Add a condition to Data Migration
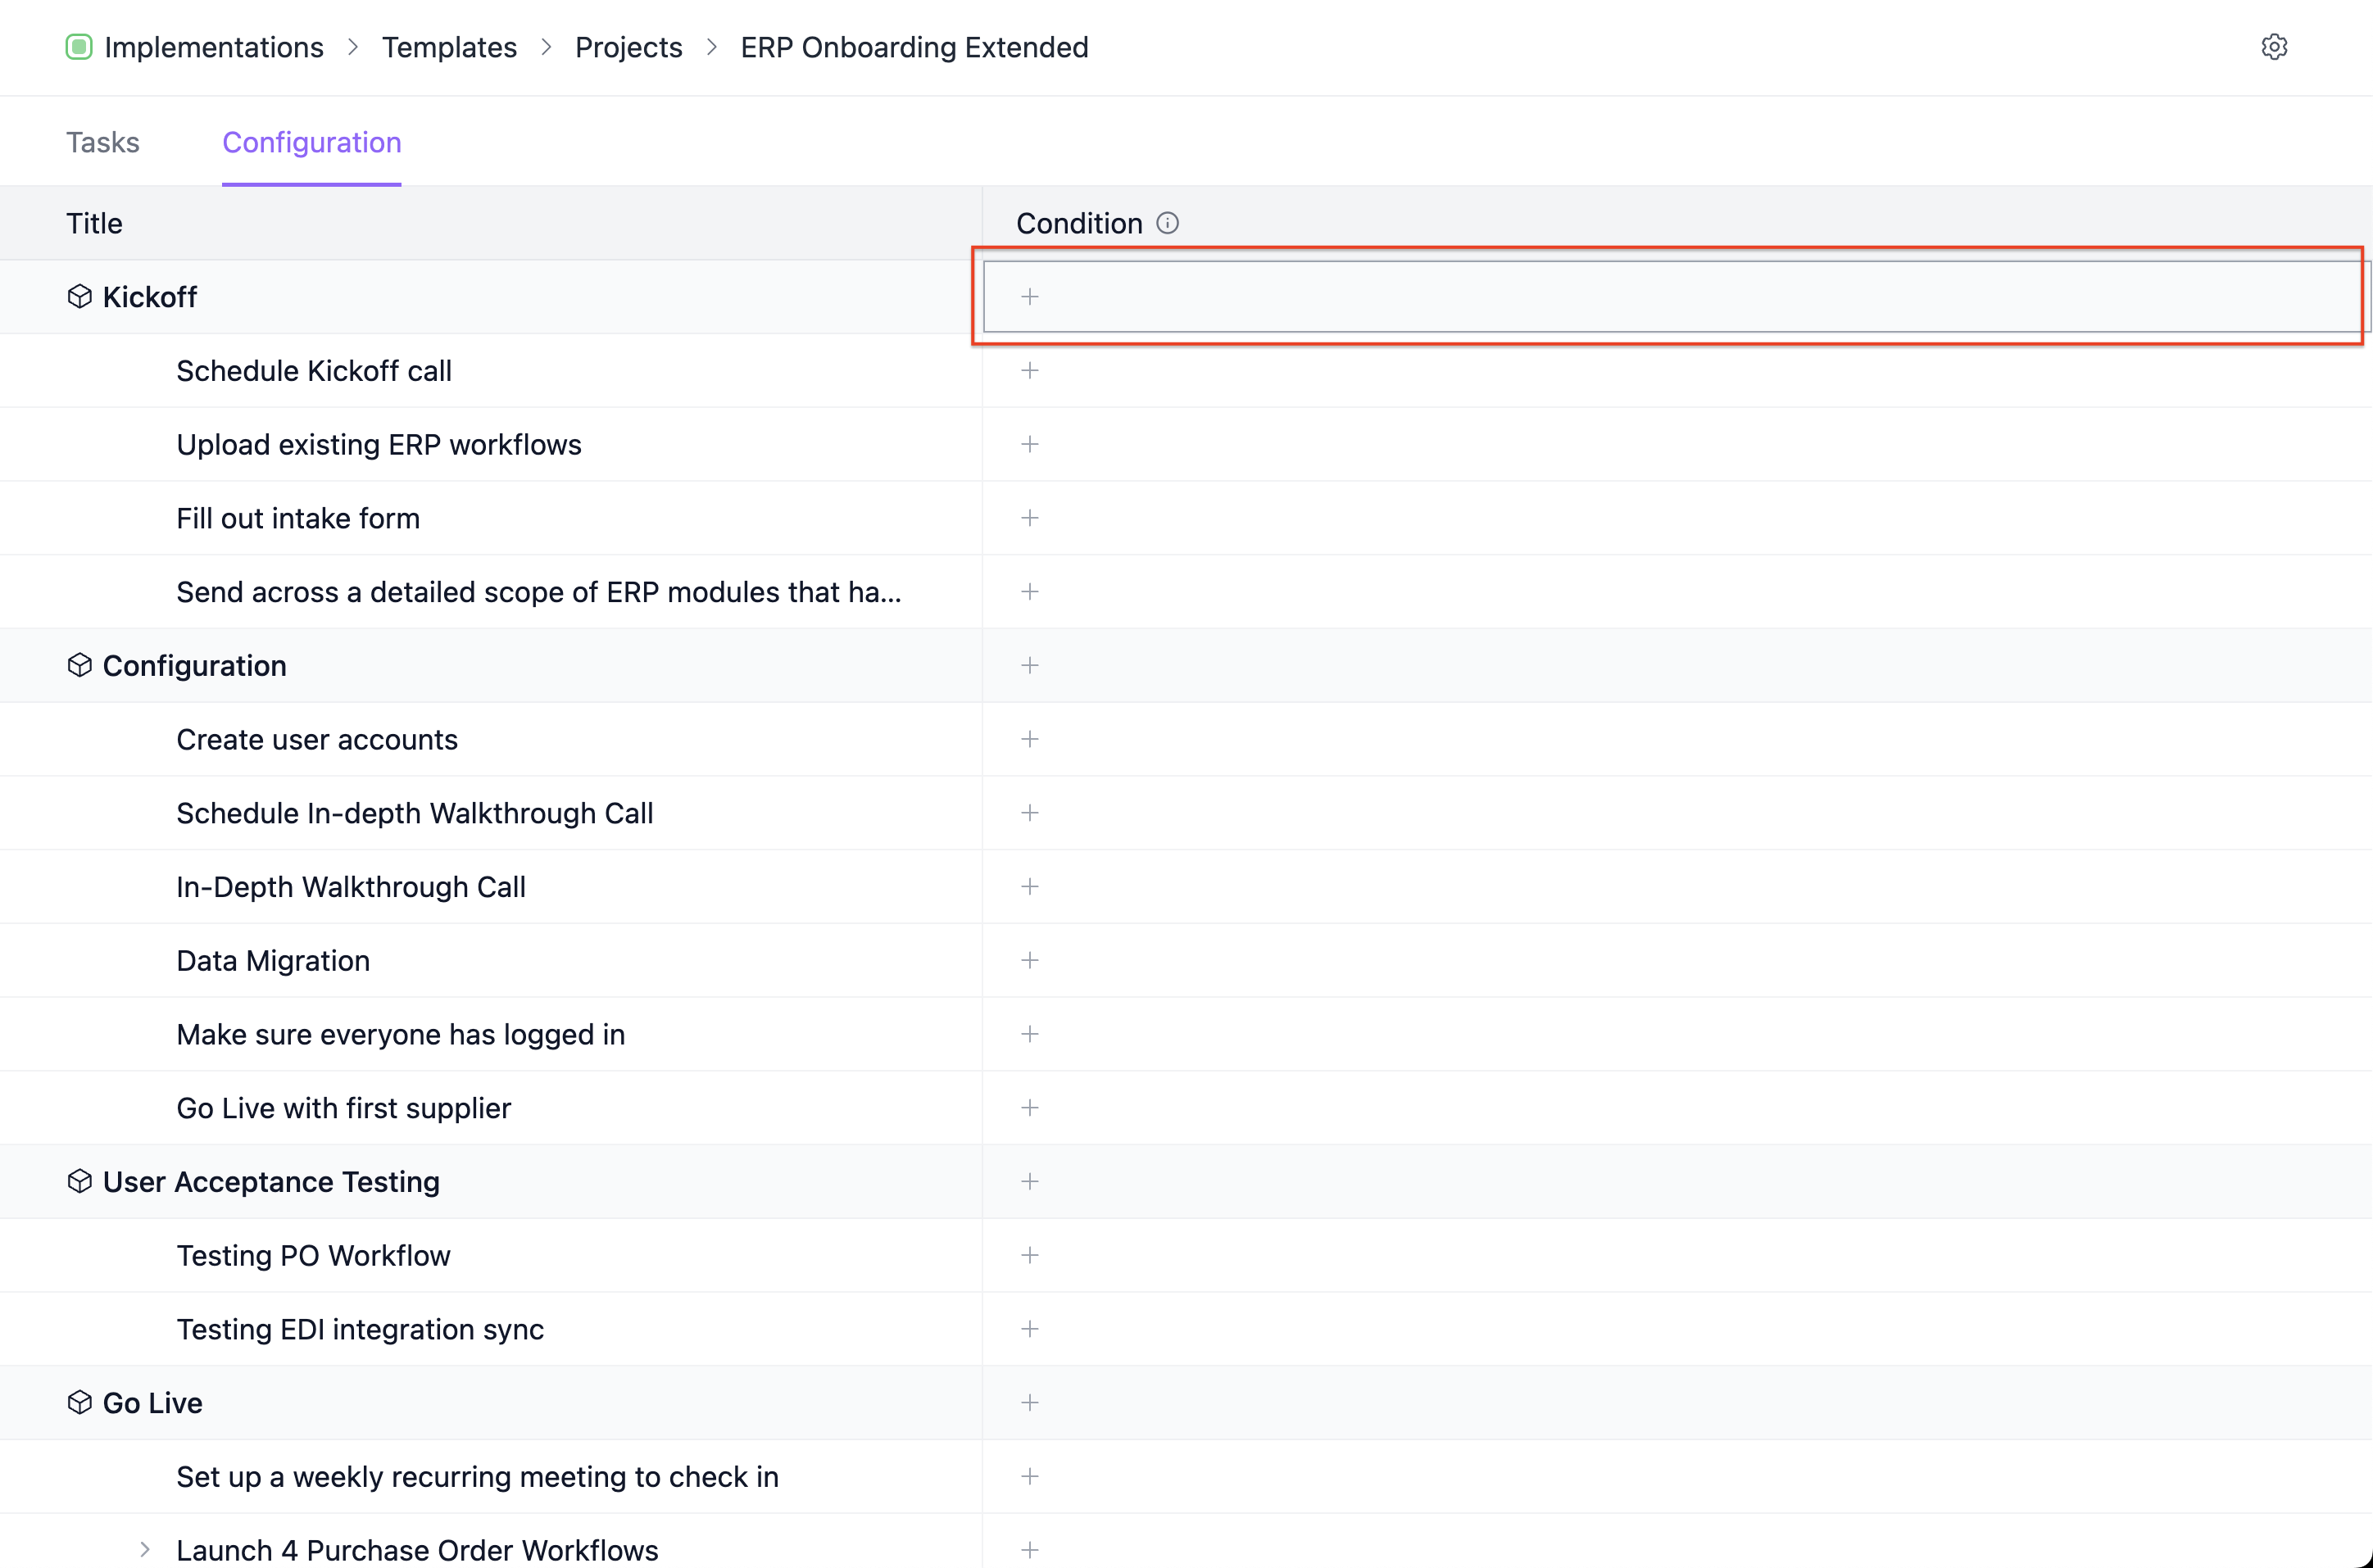 (1030, 960)
